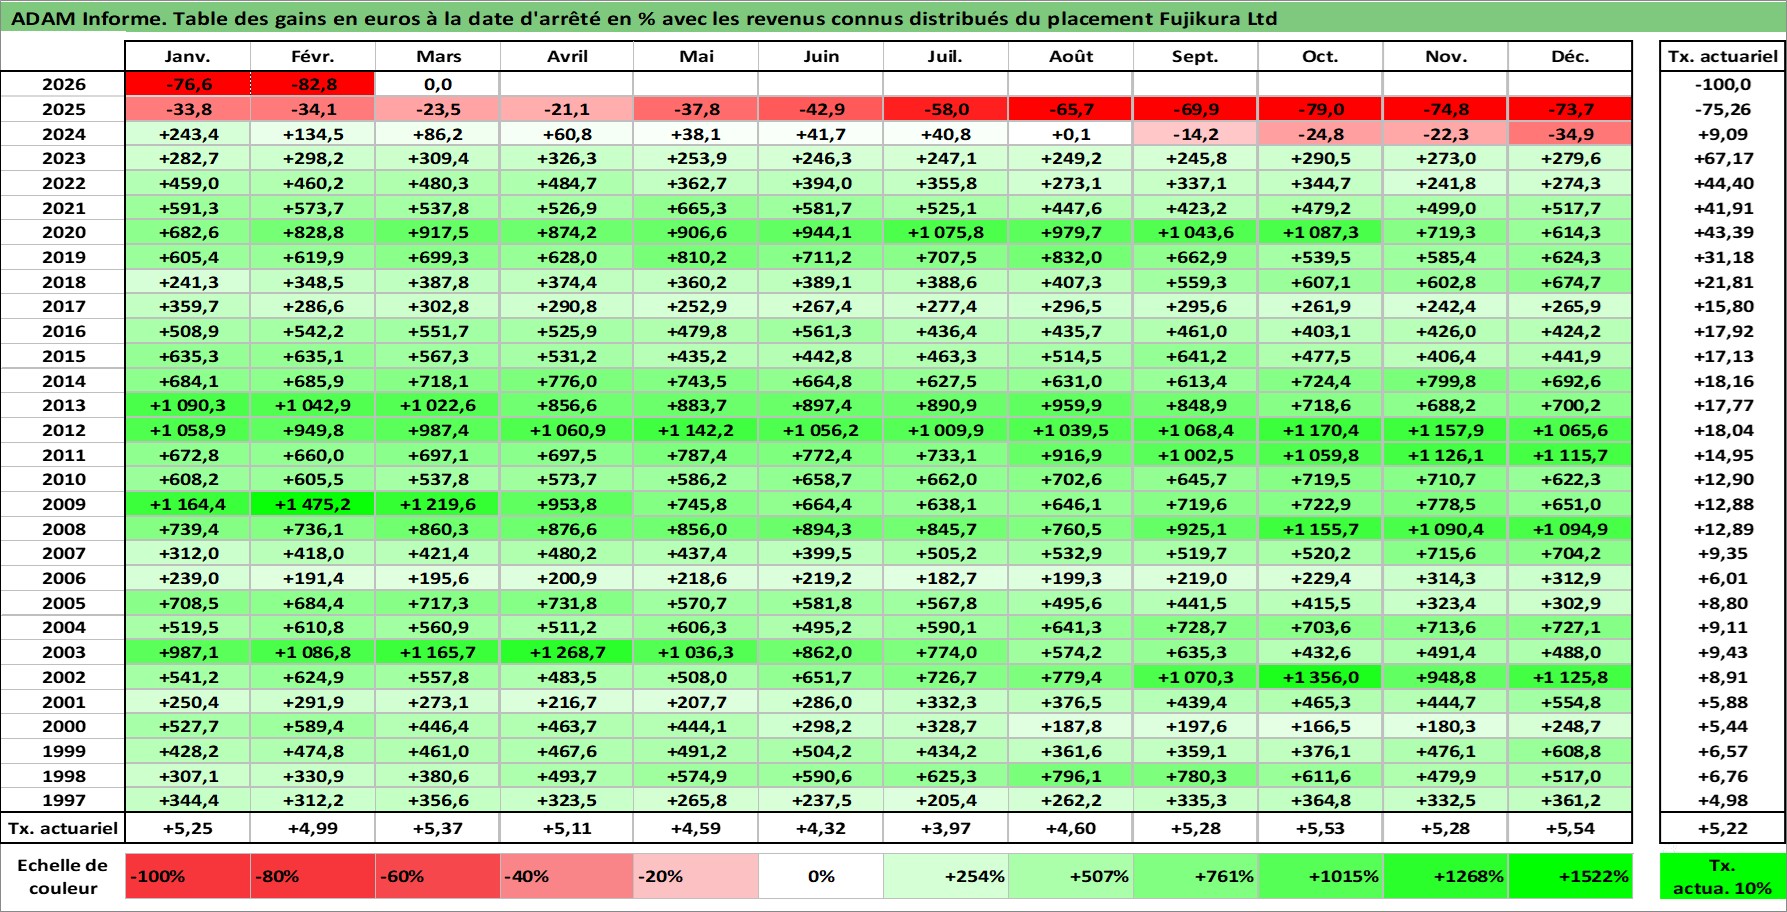
Task: Click the -80% color scale swatch
Action: (x=313, y=876)
